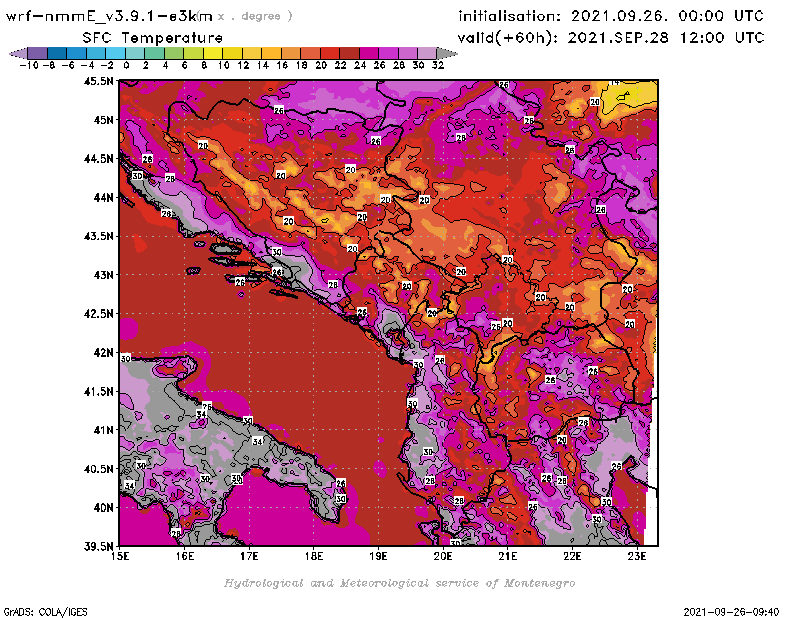Click the latitude label '40N'
The height and width of the screenshot is (618, 800).
[103, 508]
